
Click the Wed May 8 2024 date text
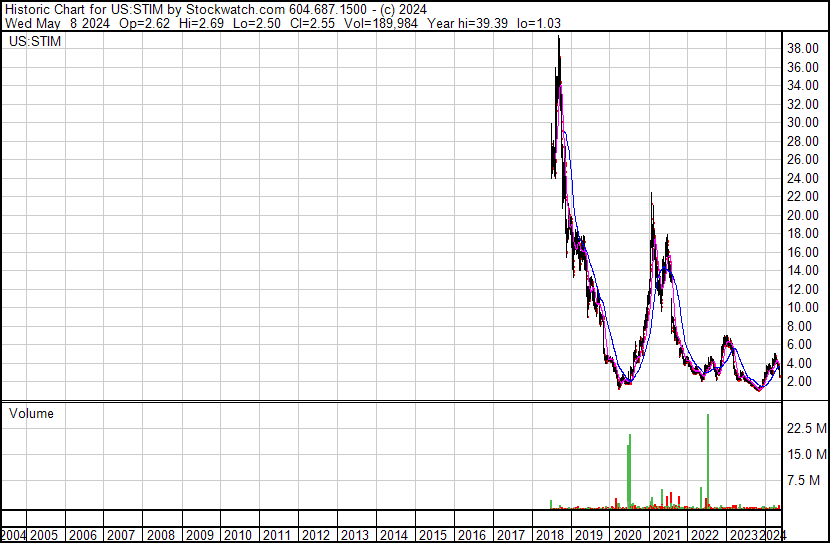click(57, 23)
